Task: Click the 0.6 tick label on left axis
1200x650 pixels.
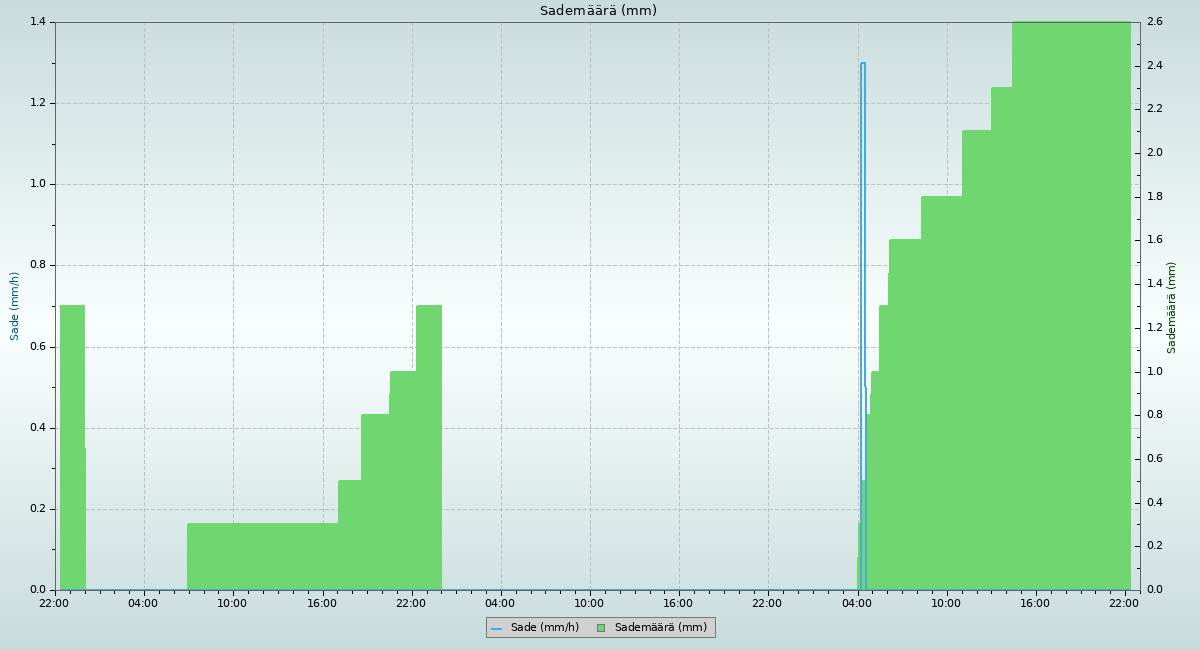Action: pos(38,347)
